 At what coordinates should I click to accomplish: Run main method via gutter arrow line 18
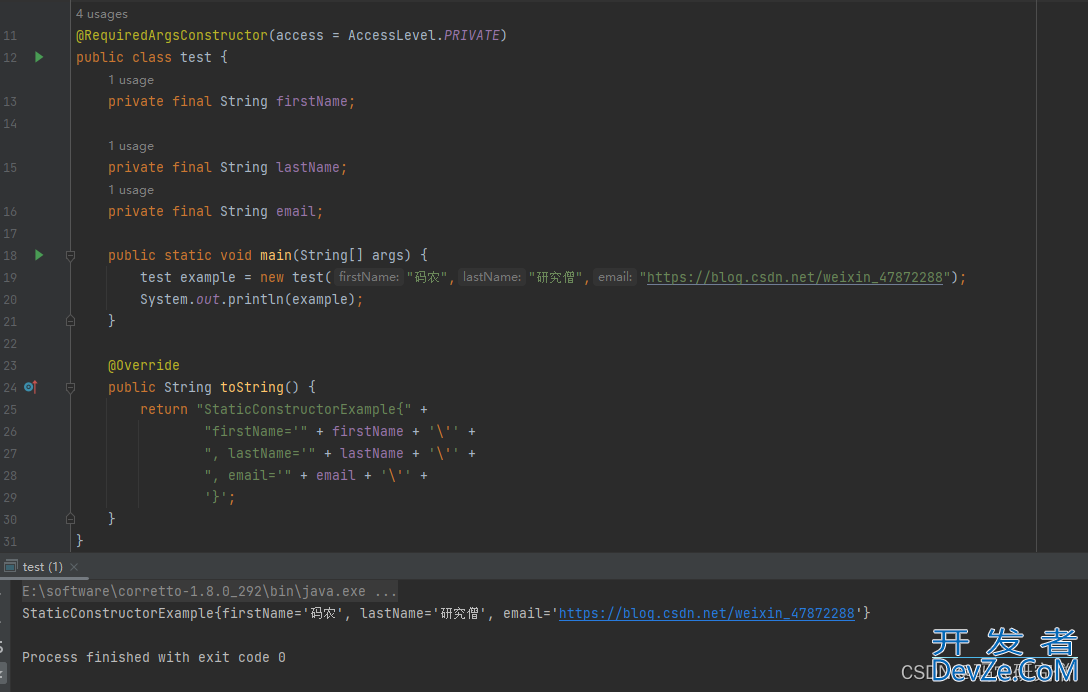pyautogui.click(x=39, y=255)
